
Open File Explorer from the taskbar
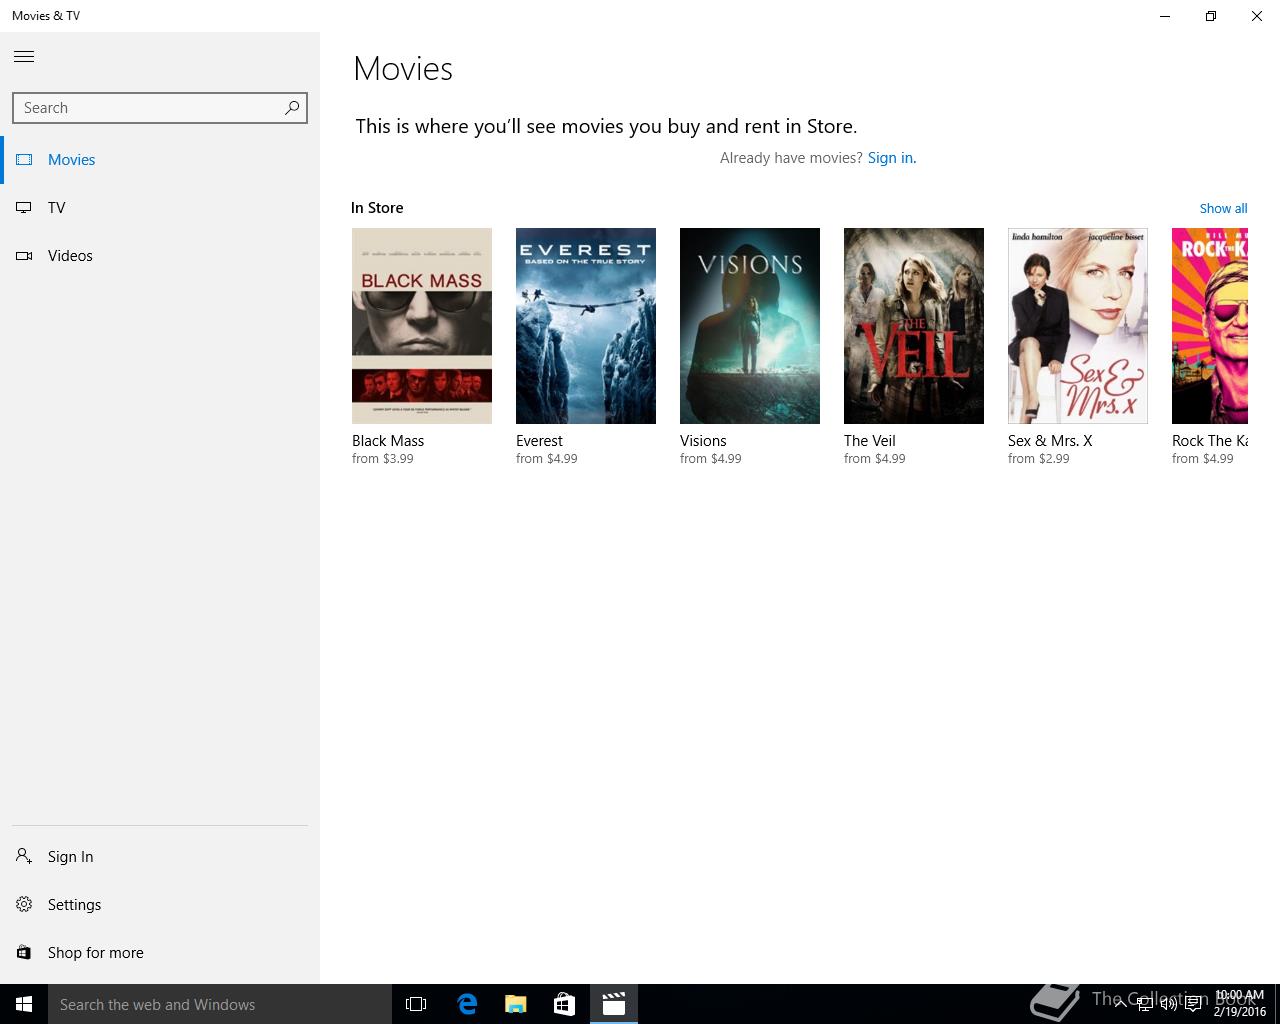coord(516,1004)
